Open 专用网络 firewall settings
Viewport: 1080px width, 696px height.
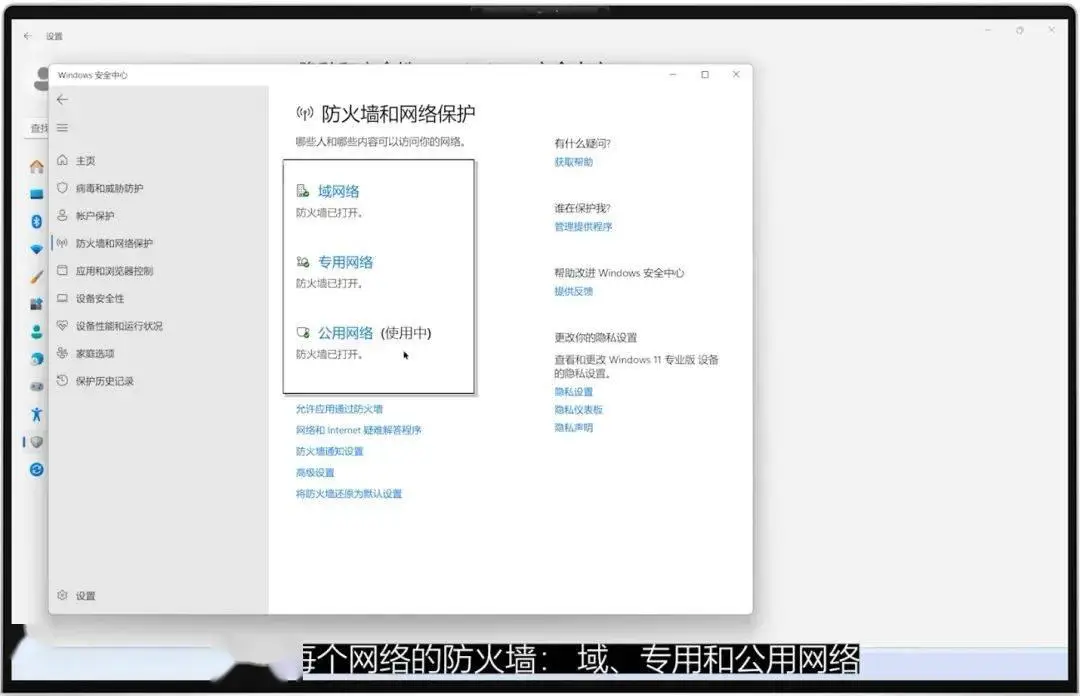click(x=345, y=263)
